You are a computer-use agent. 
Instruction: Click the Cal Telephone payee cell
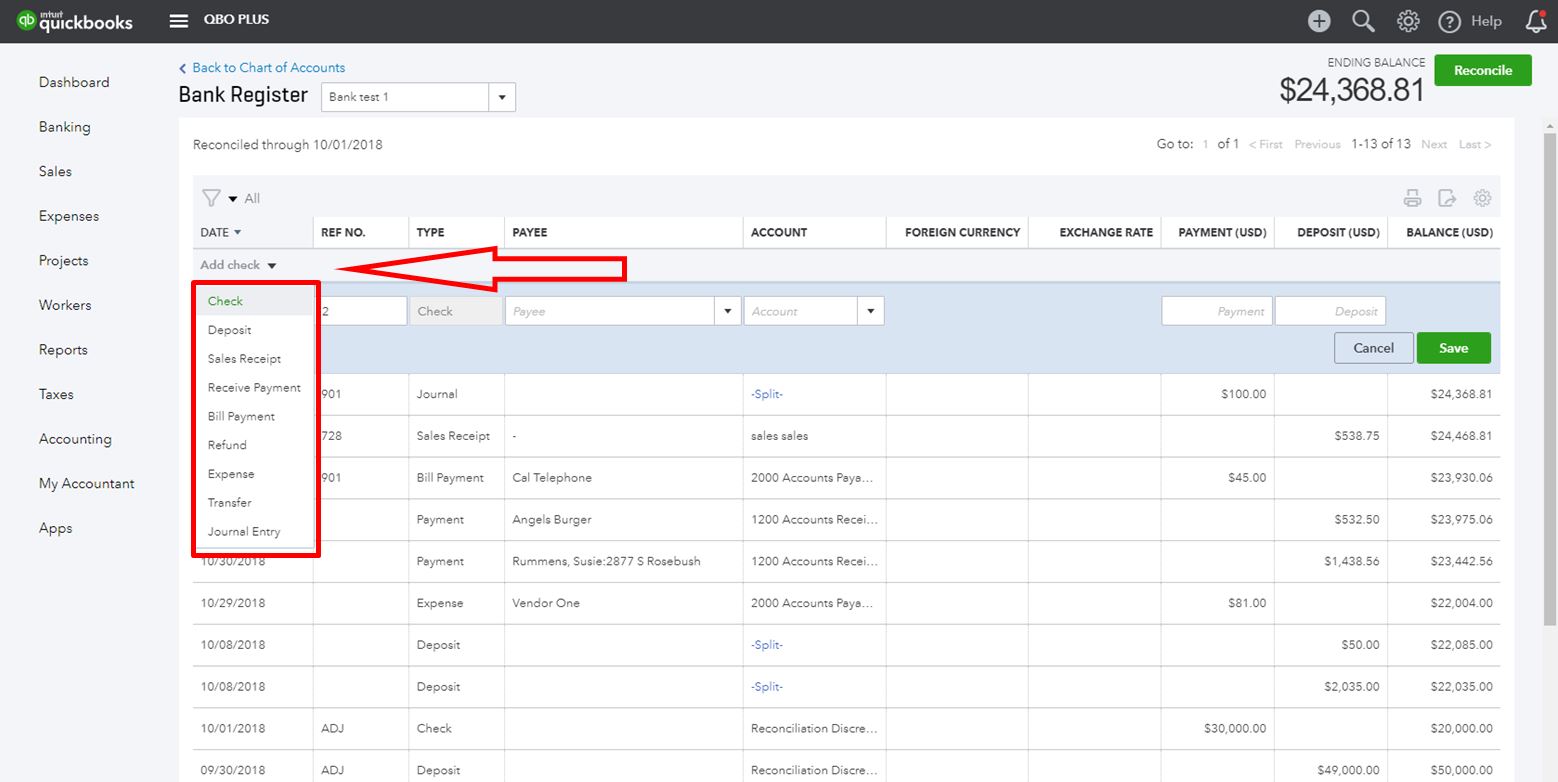[x=624, y=478]
